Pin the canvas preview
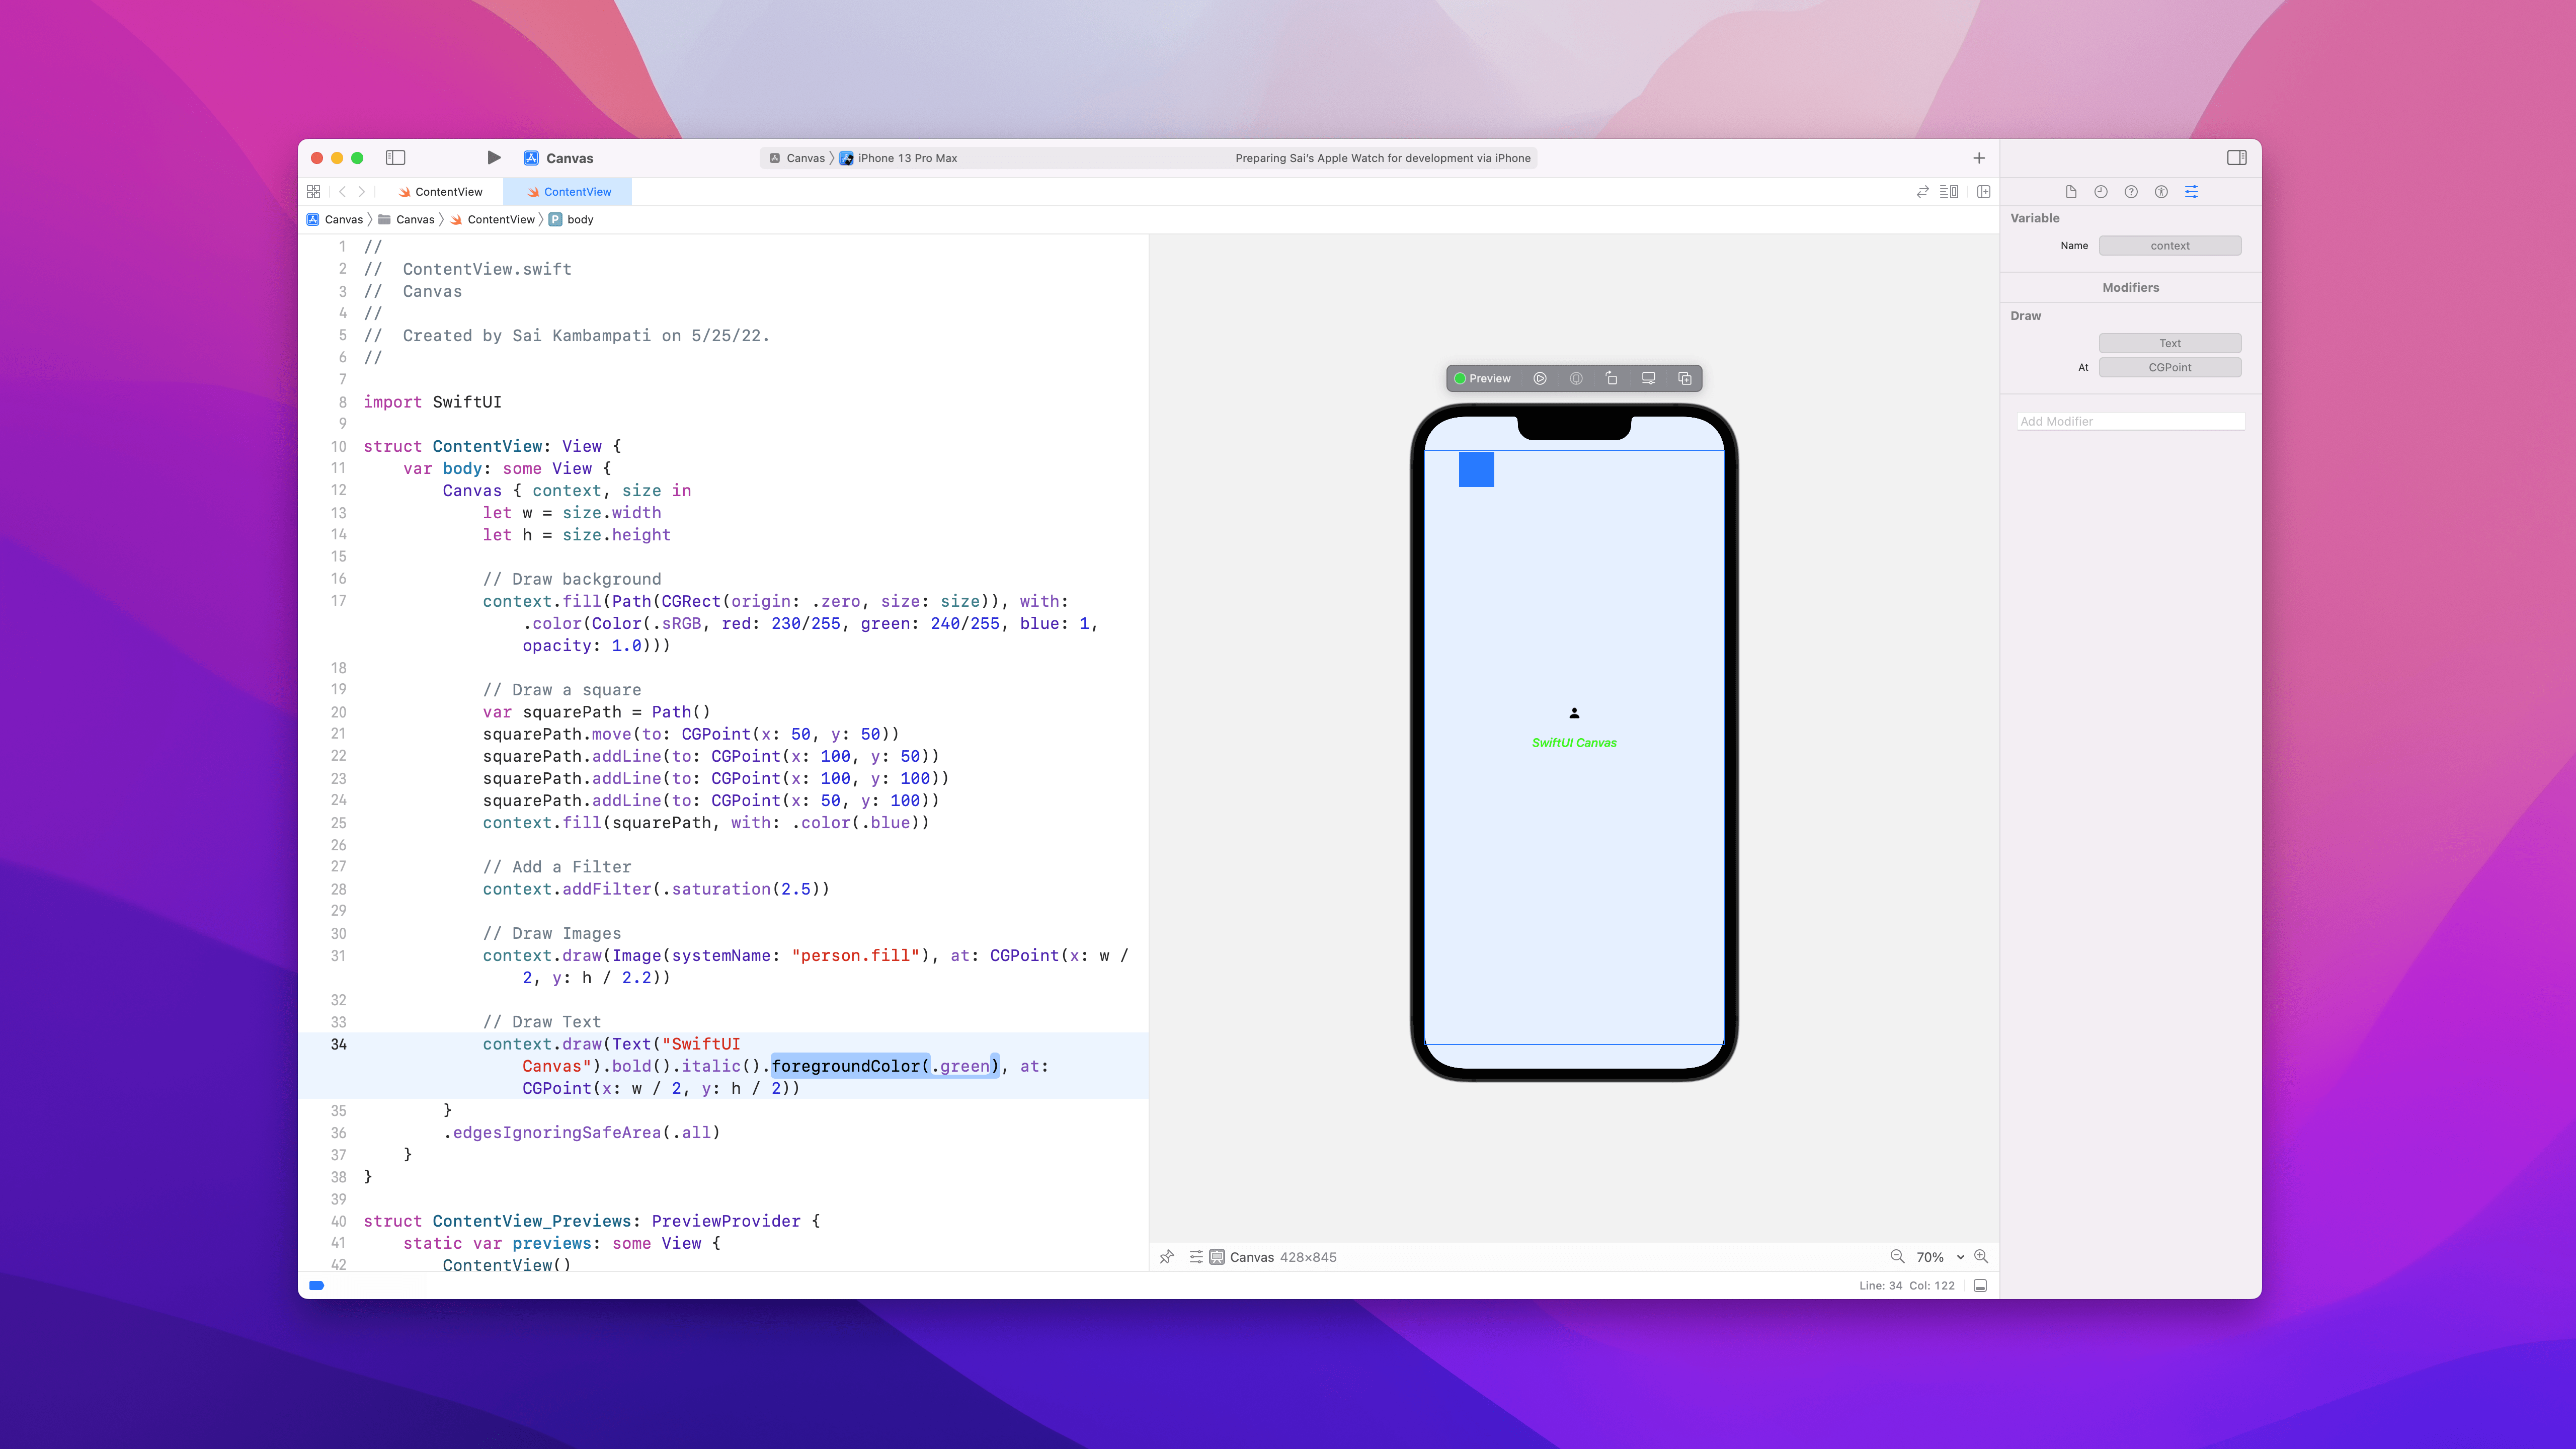The height and width of the screenshot is (1449, 2576). point(1166,1257)
